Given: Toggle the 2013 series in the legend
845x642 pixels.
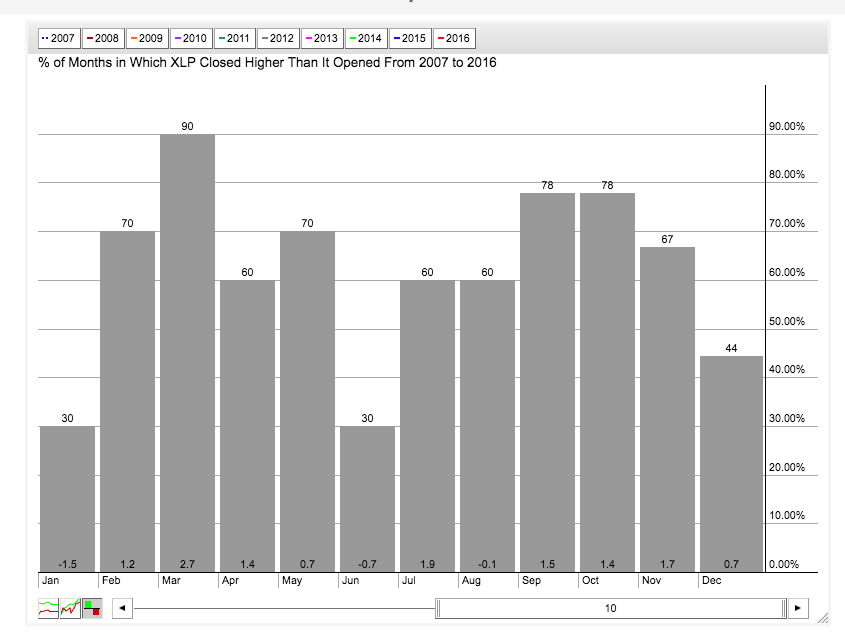Looking at the screenshot, I should tap(322, 38).
